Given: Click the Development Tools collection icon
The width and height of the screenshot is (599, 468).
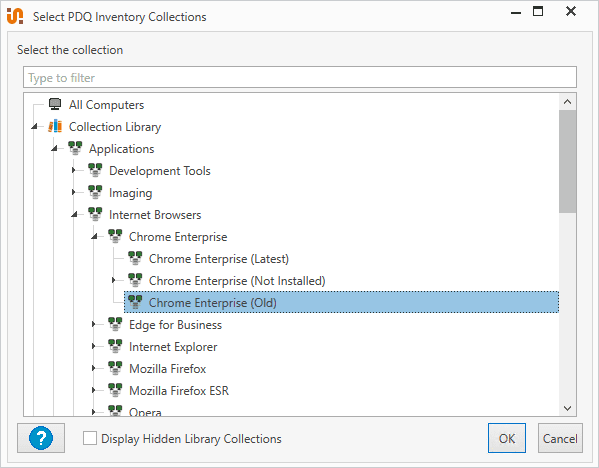Looking at the screenshot, I should (95, 170).
